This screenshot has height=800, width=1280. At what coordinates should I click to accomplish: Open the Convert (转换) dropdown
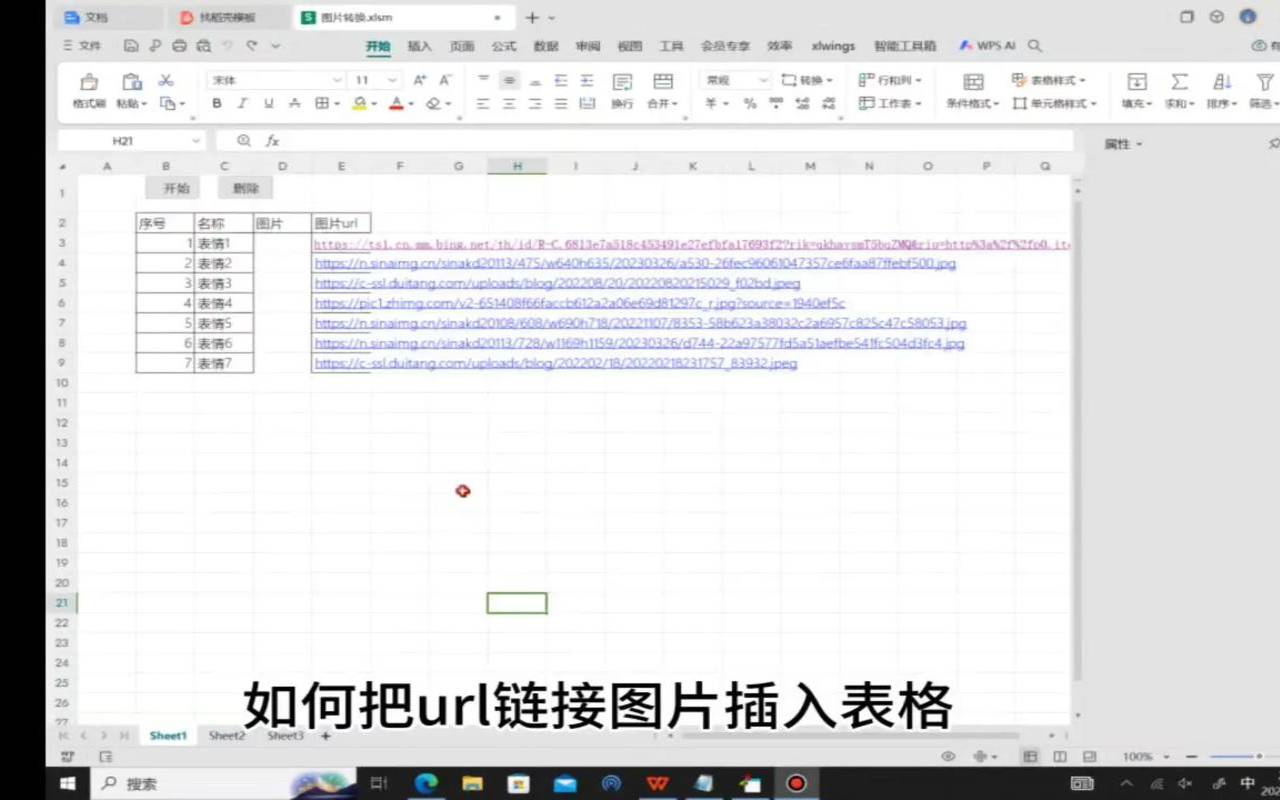point(808,80)
